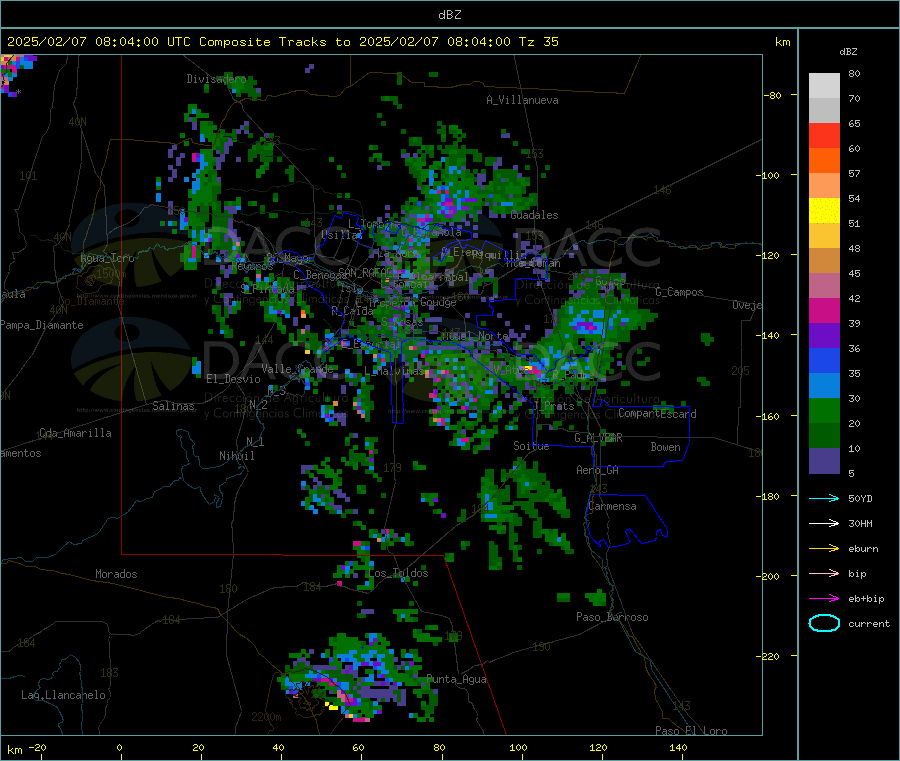This screenshot has width=900, height=761.
Task: Click the 'dBZ' label above the color scale
Action: (x=848, y=52)
